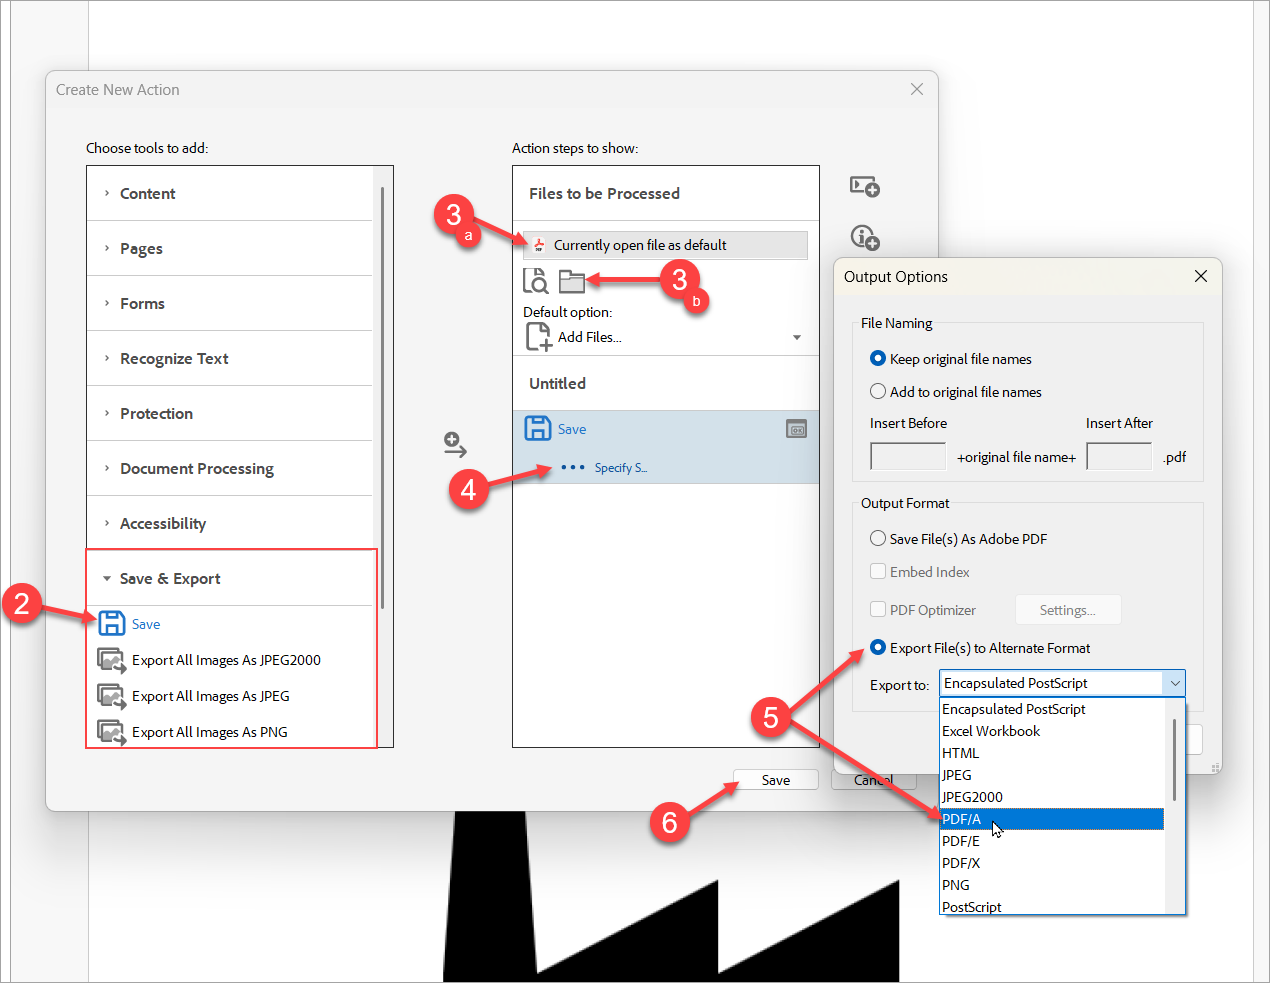
Task: Click the preview file magnifier icon
Action: (x=536, y=281)
